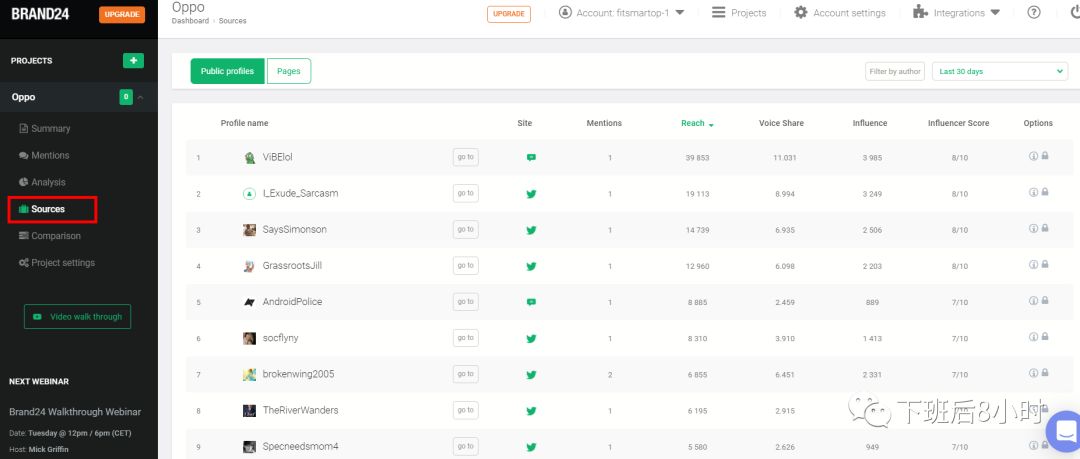Image resolution: width=1080 pixels, height=459 pixels.
Task: Click chat site icon in ViBElol row
Action: (531, 157)
